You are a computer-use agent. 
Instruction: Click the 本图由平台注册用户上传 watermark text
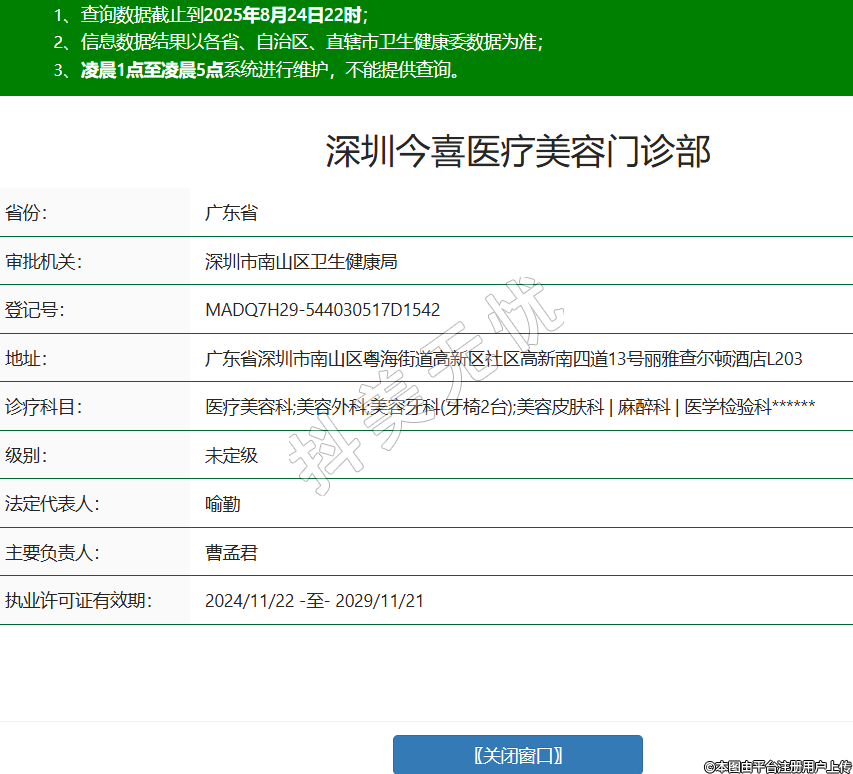(777, 766)
